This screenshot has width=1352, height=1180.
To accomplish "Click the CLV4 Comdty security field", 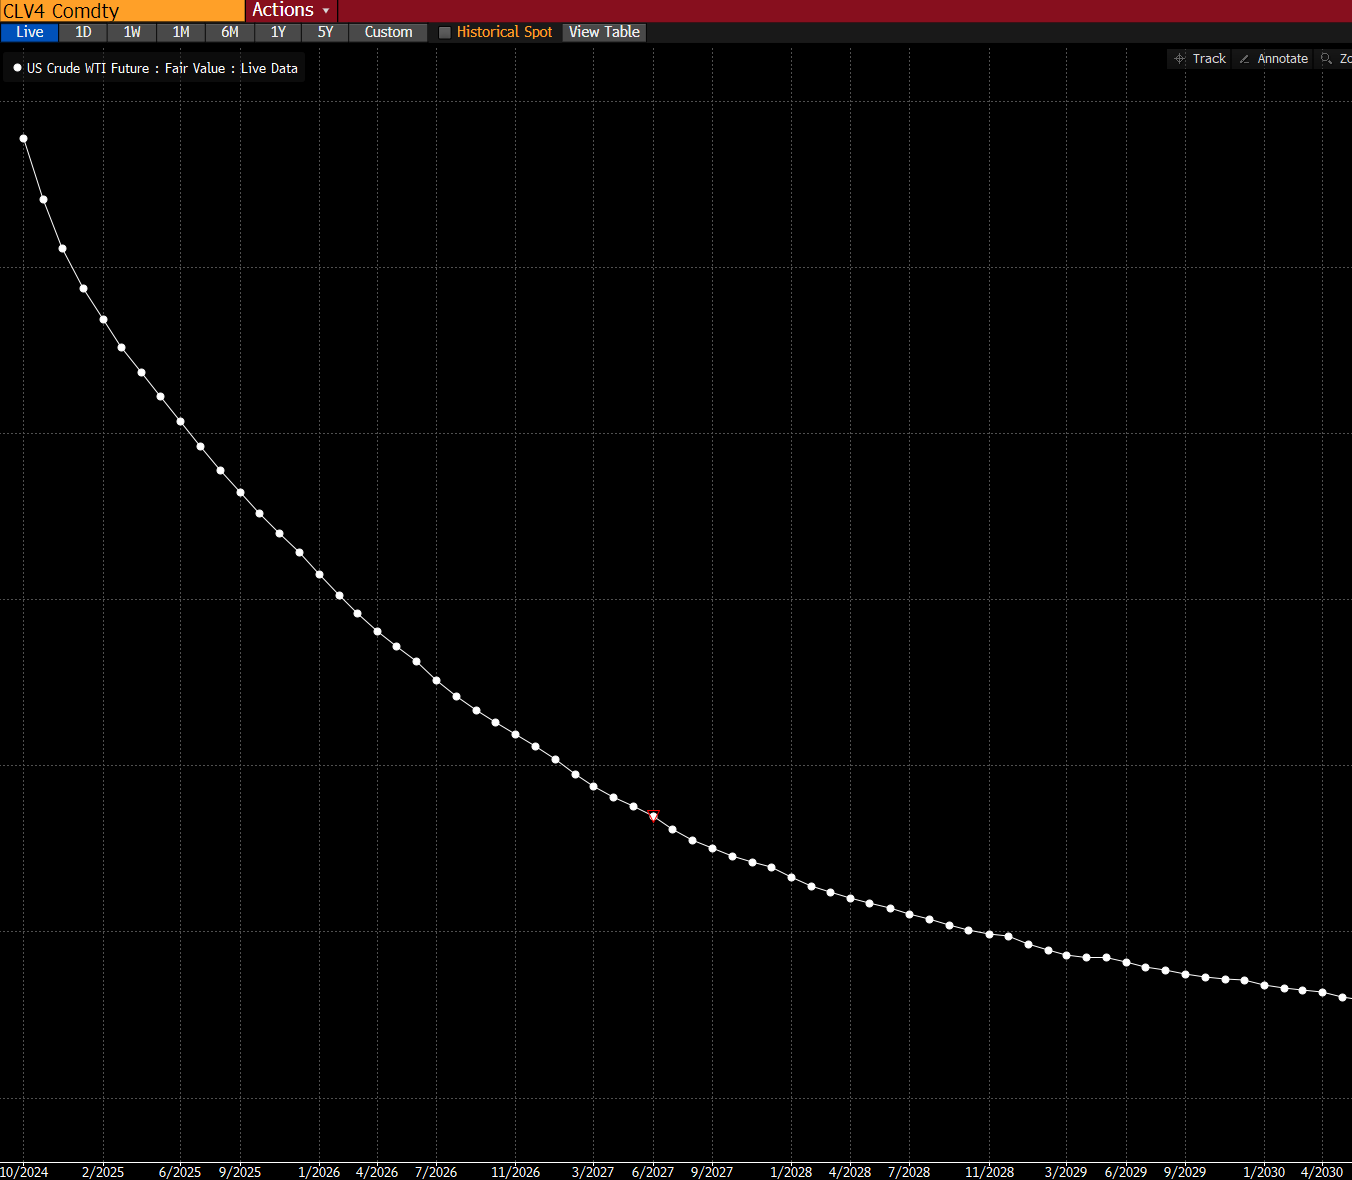I will click(x=122, y=11).
